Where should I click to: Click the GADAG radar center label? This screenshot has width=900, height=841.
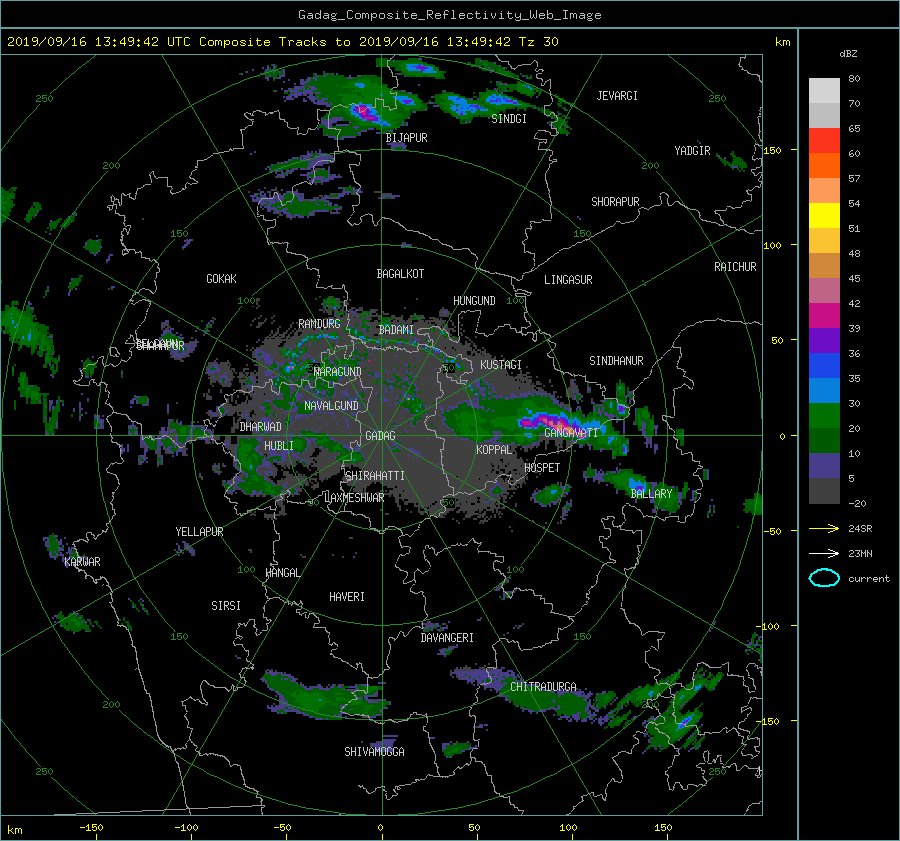(x=381, y=436)
